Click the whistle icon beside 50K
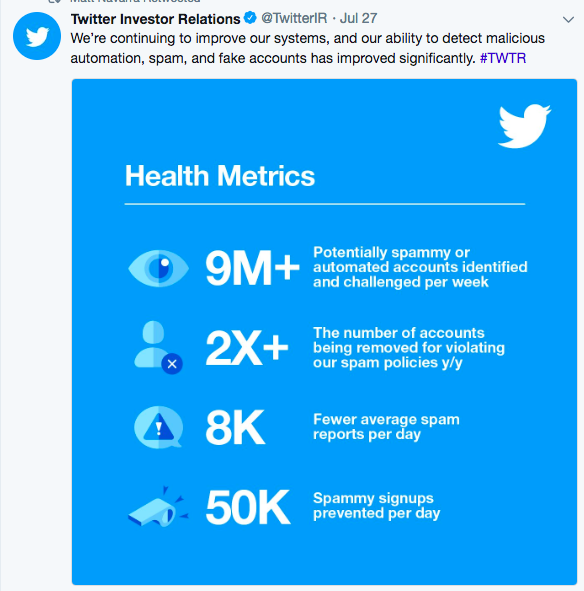584x591 pixels. click(x=158, y=507)
